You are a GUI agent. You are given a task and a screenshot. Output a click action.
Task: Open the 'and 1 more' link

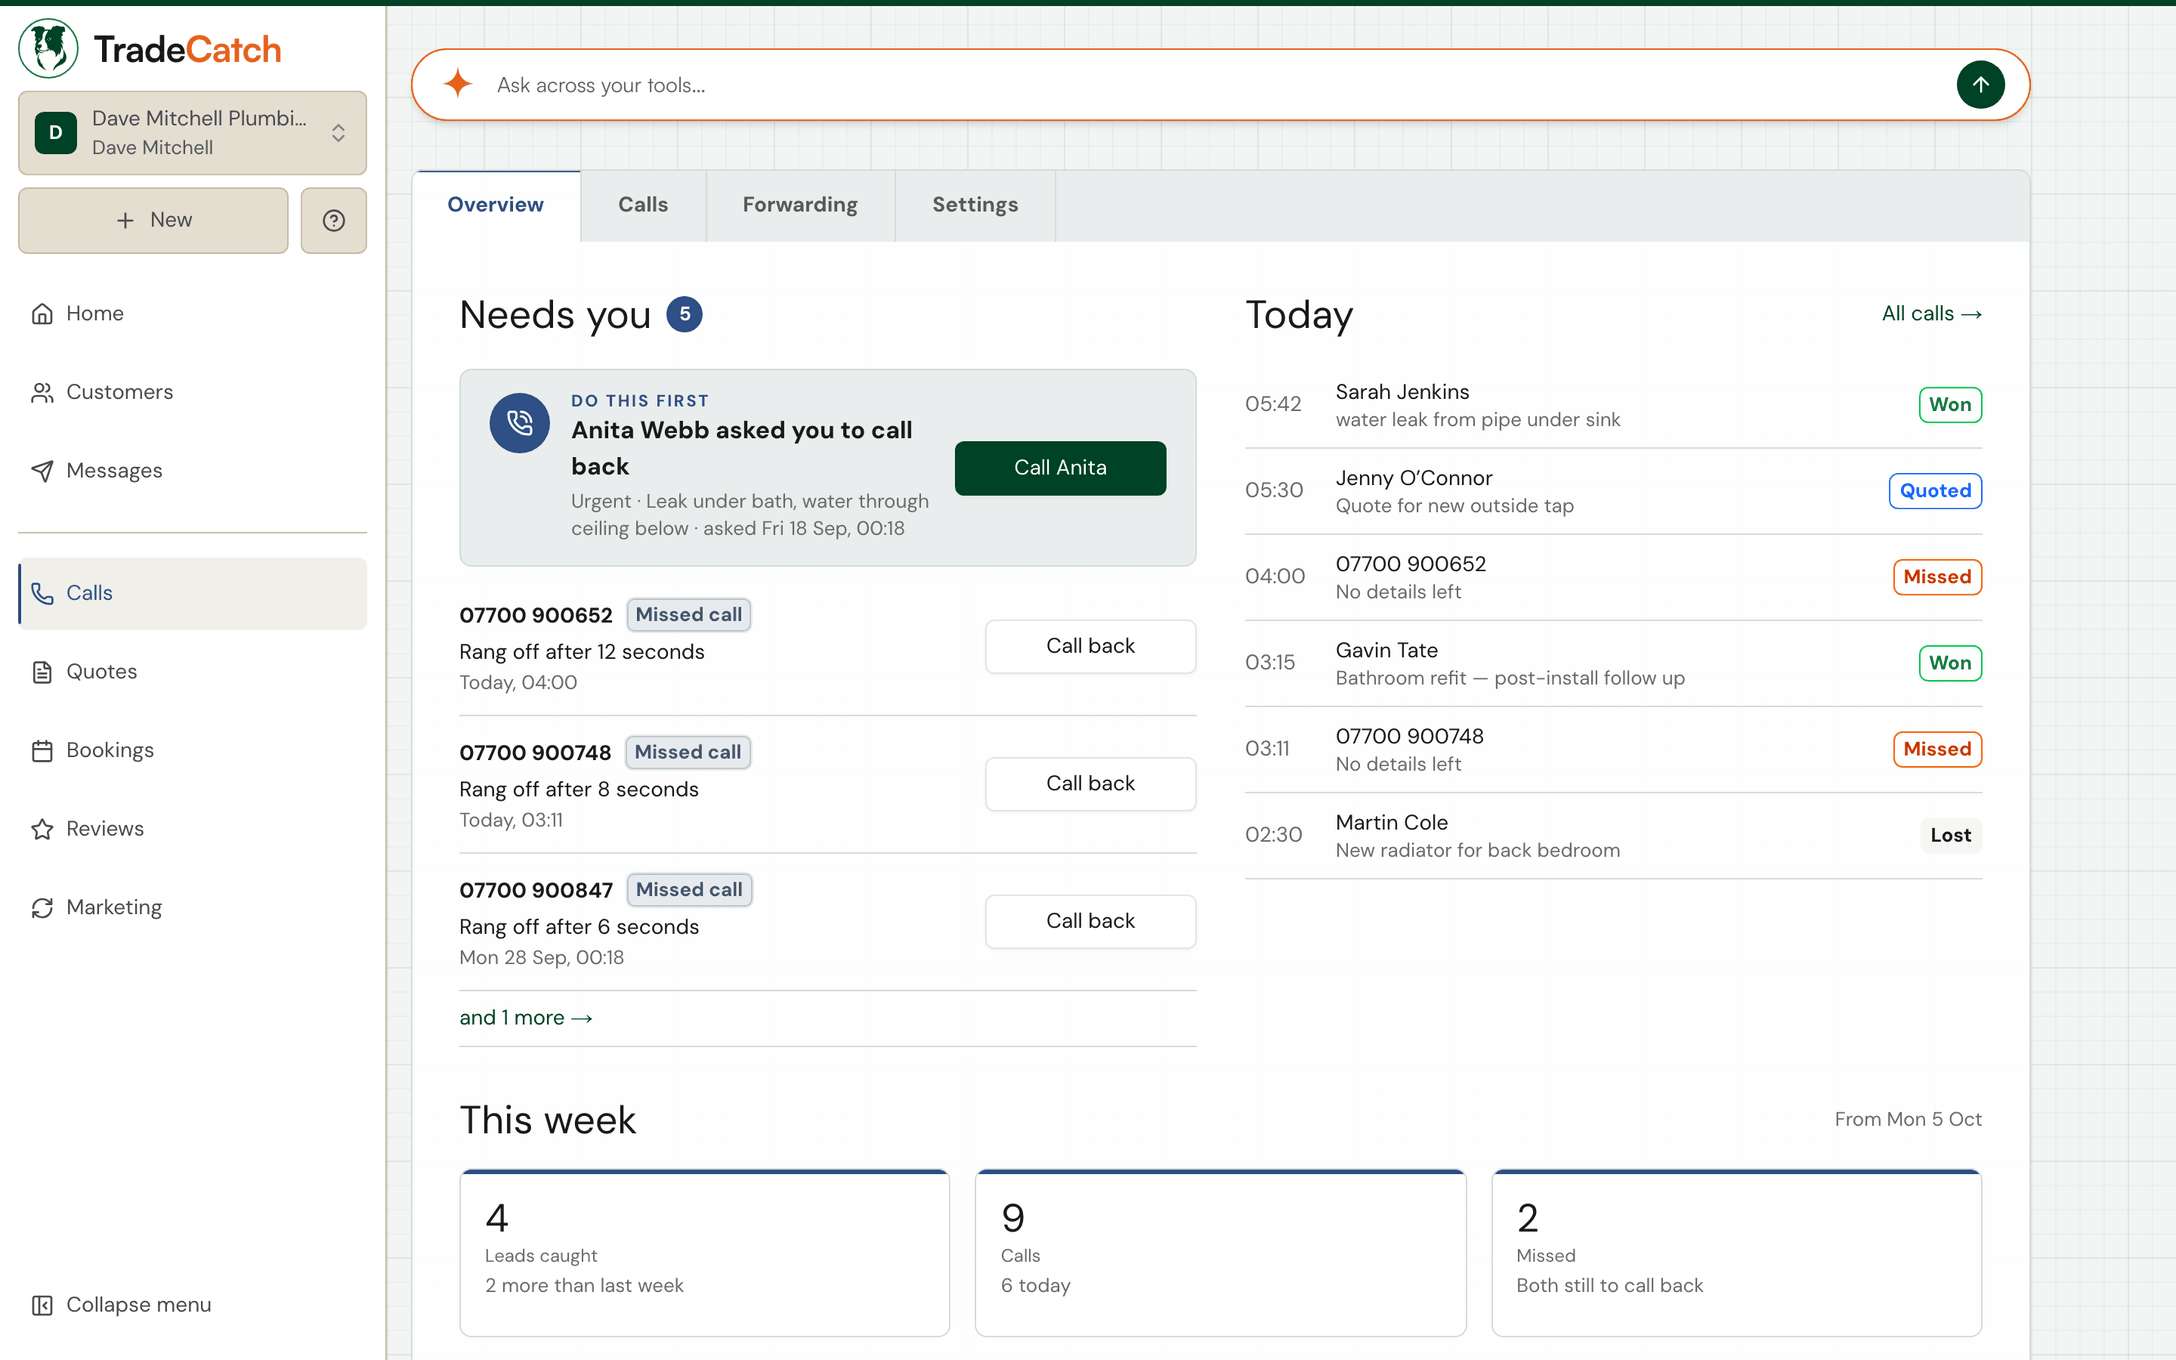(526, 1018)
